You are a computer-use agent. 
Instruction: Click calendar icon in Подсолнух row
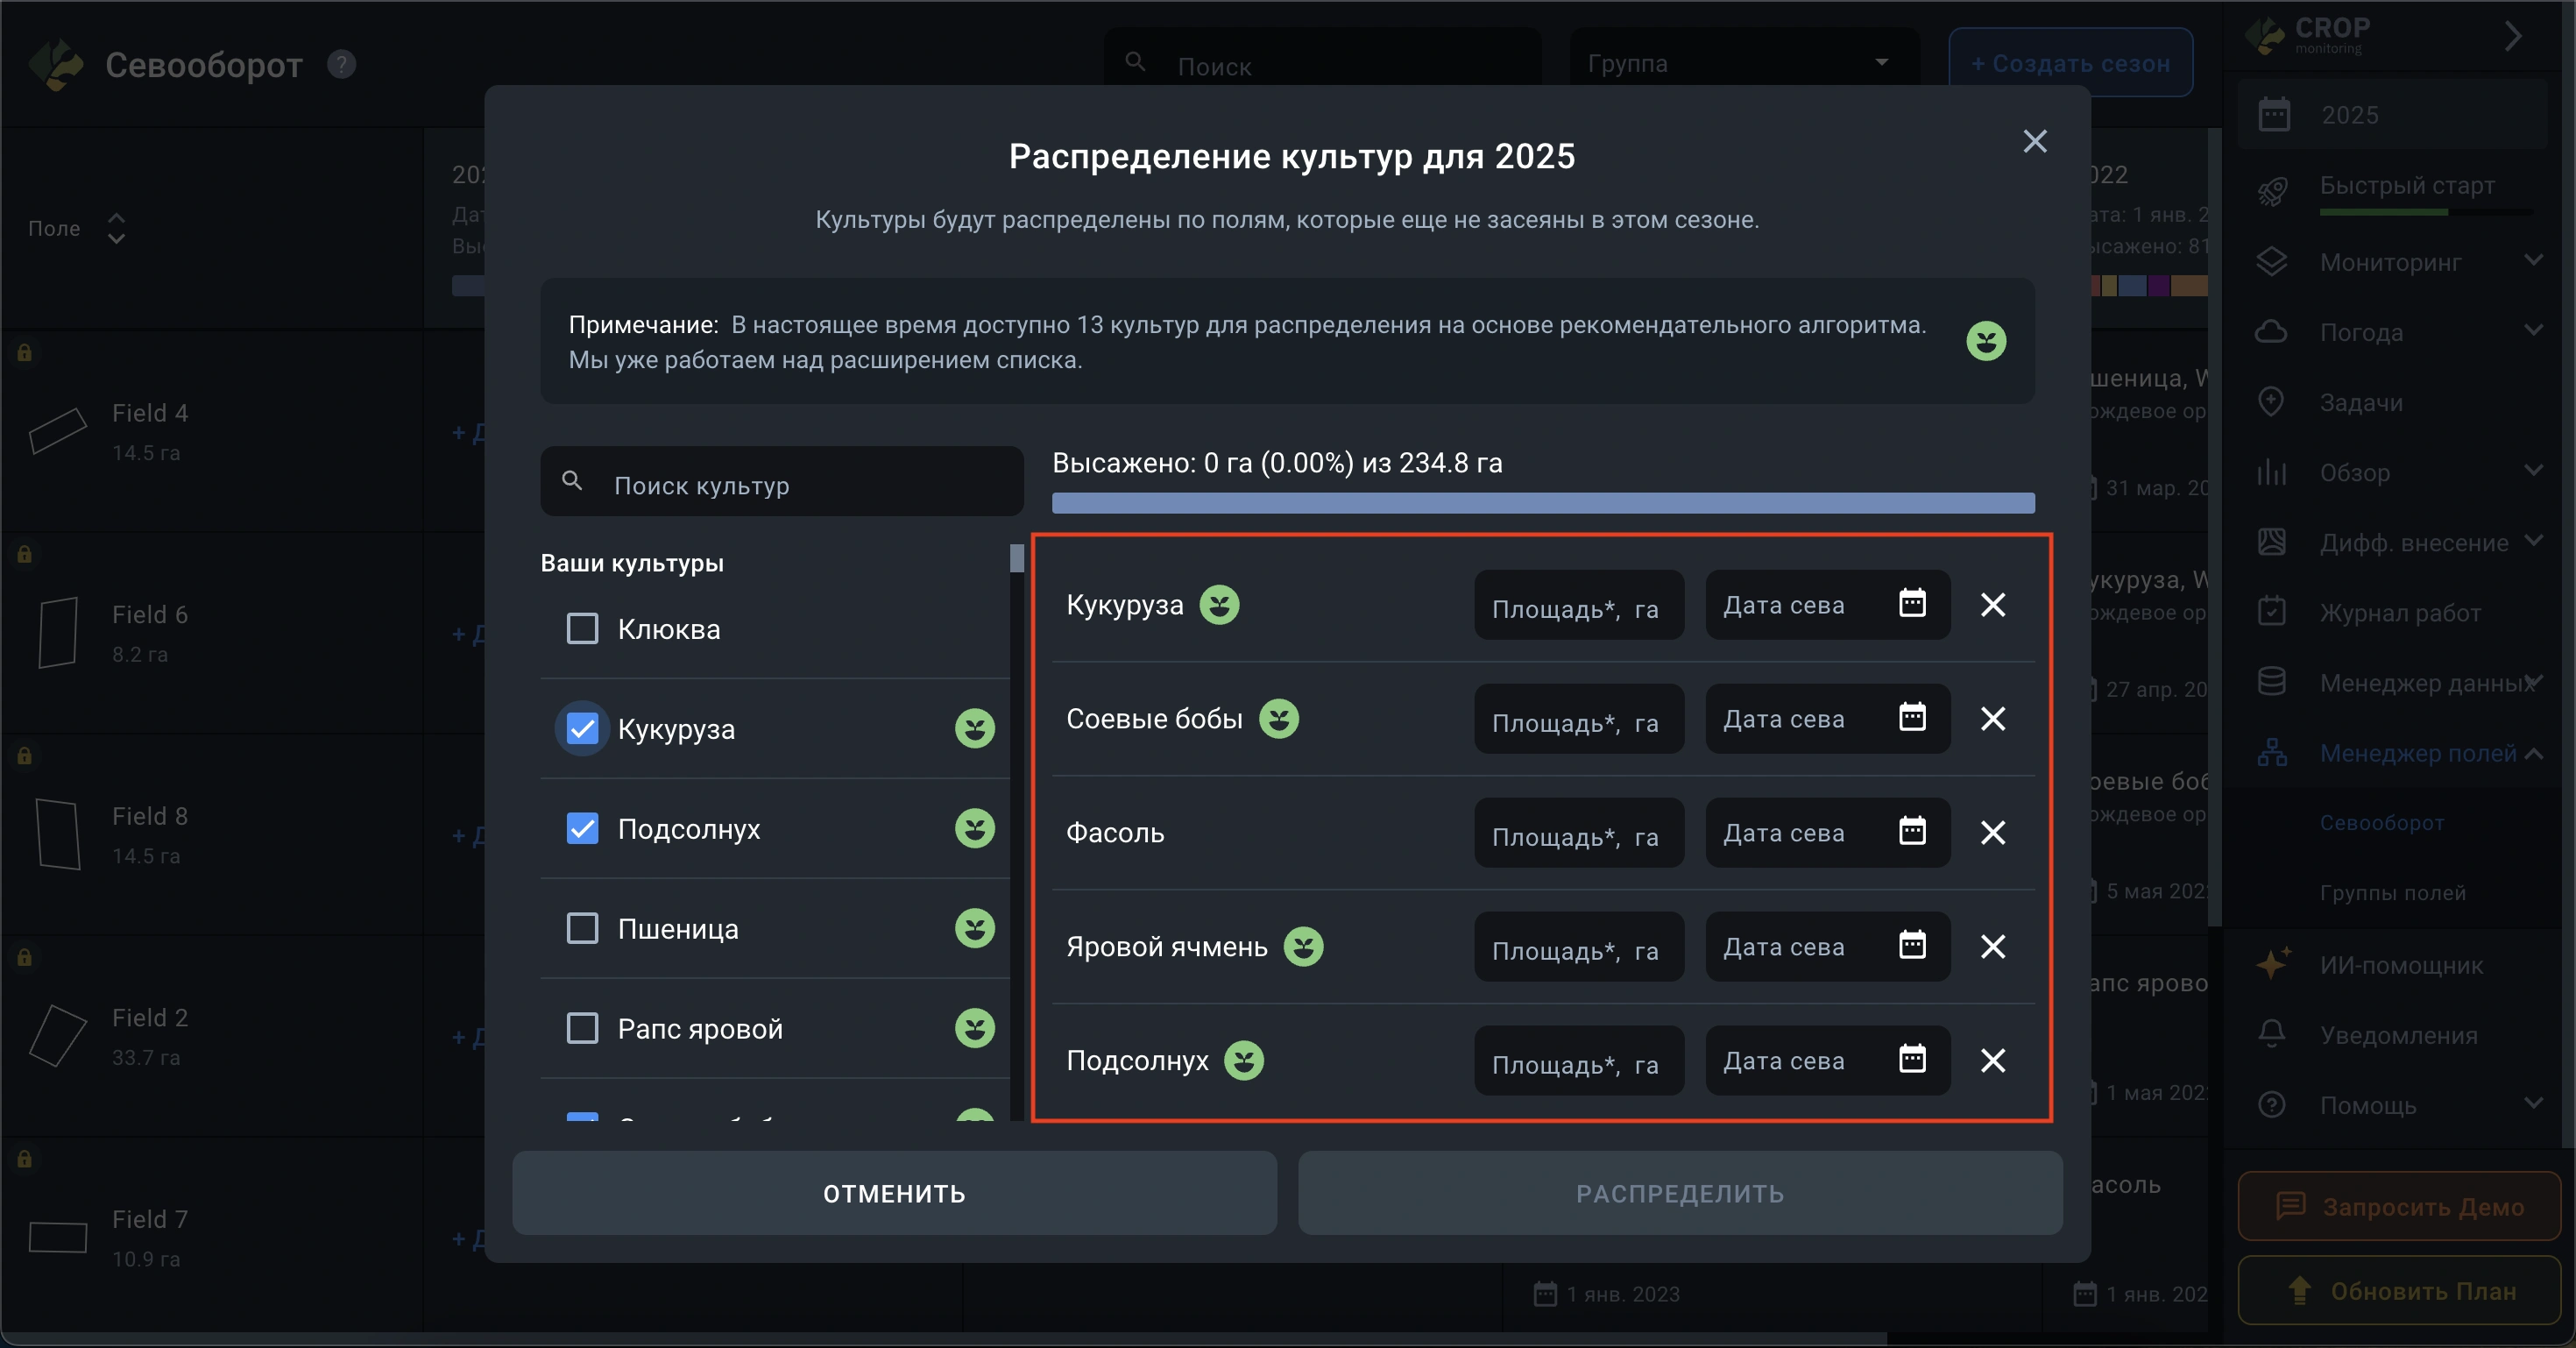pos(1911,1058)
